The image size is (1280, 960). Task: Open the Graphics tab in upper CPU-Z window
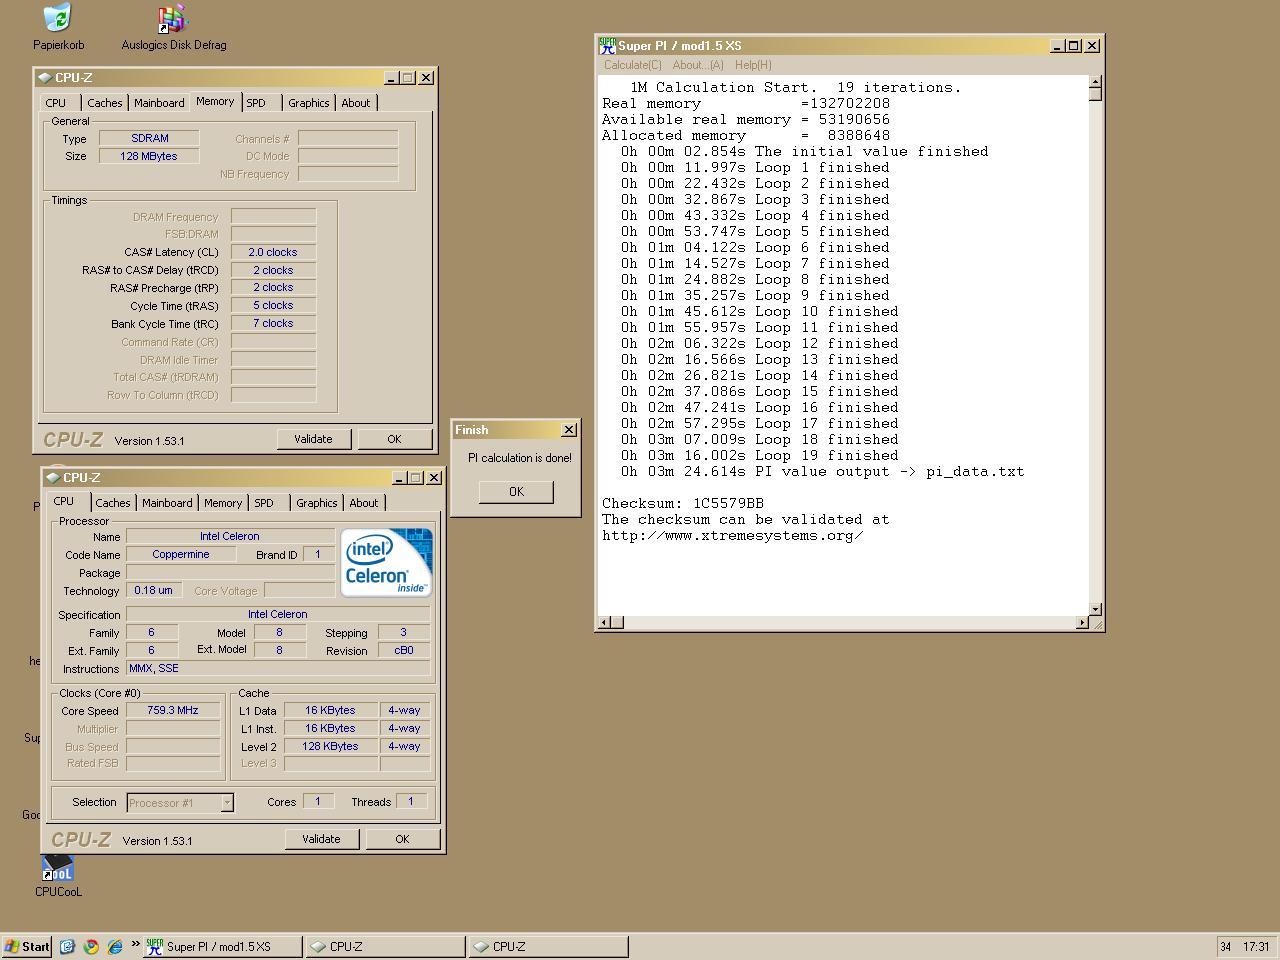(x=309, y=103)
